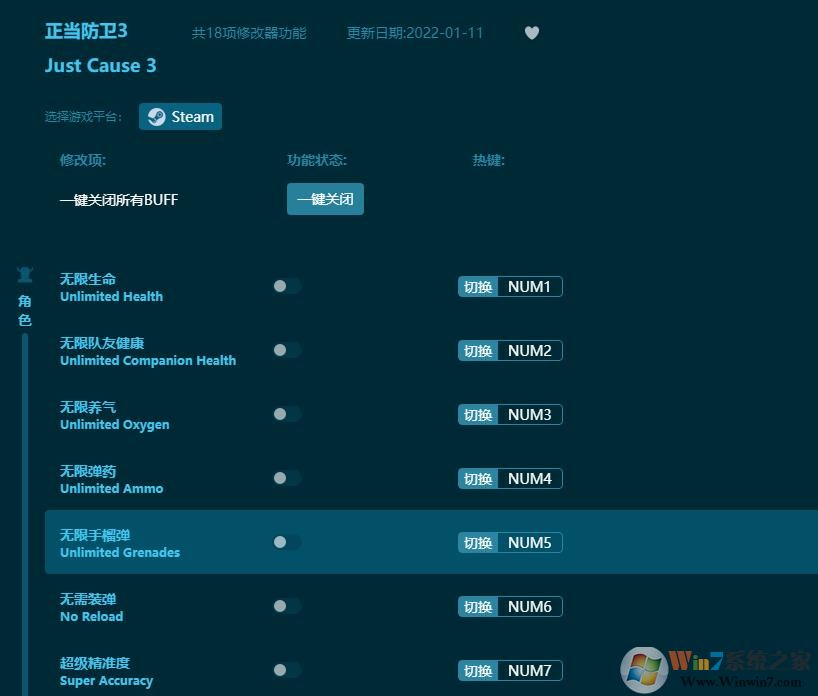Rebind the Unlimited Ammo NUM4 hotkey
Viewport: 818px width, 696px height.
[x=478, y=478]
